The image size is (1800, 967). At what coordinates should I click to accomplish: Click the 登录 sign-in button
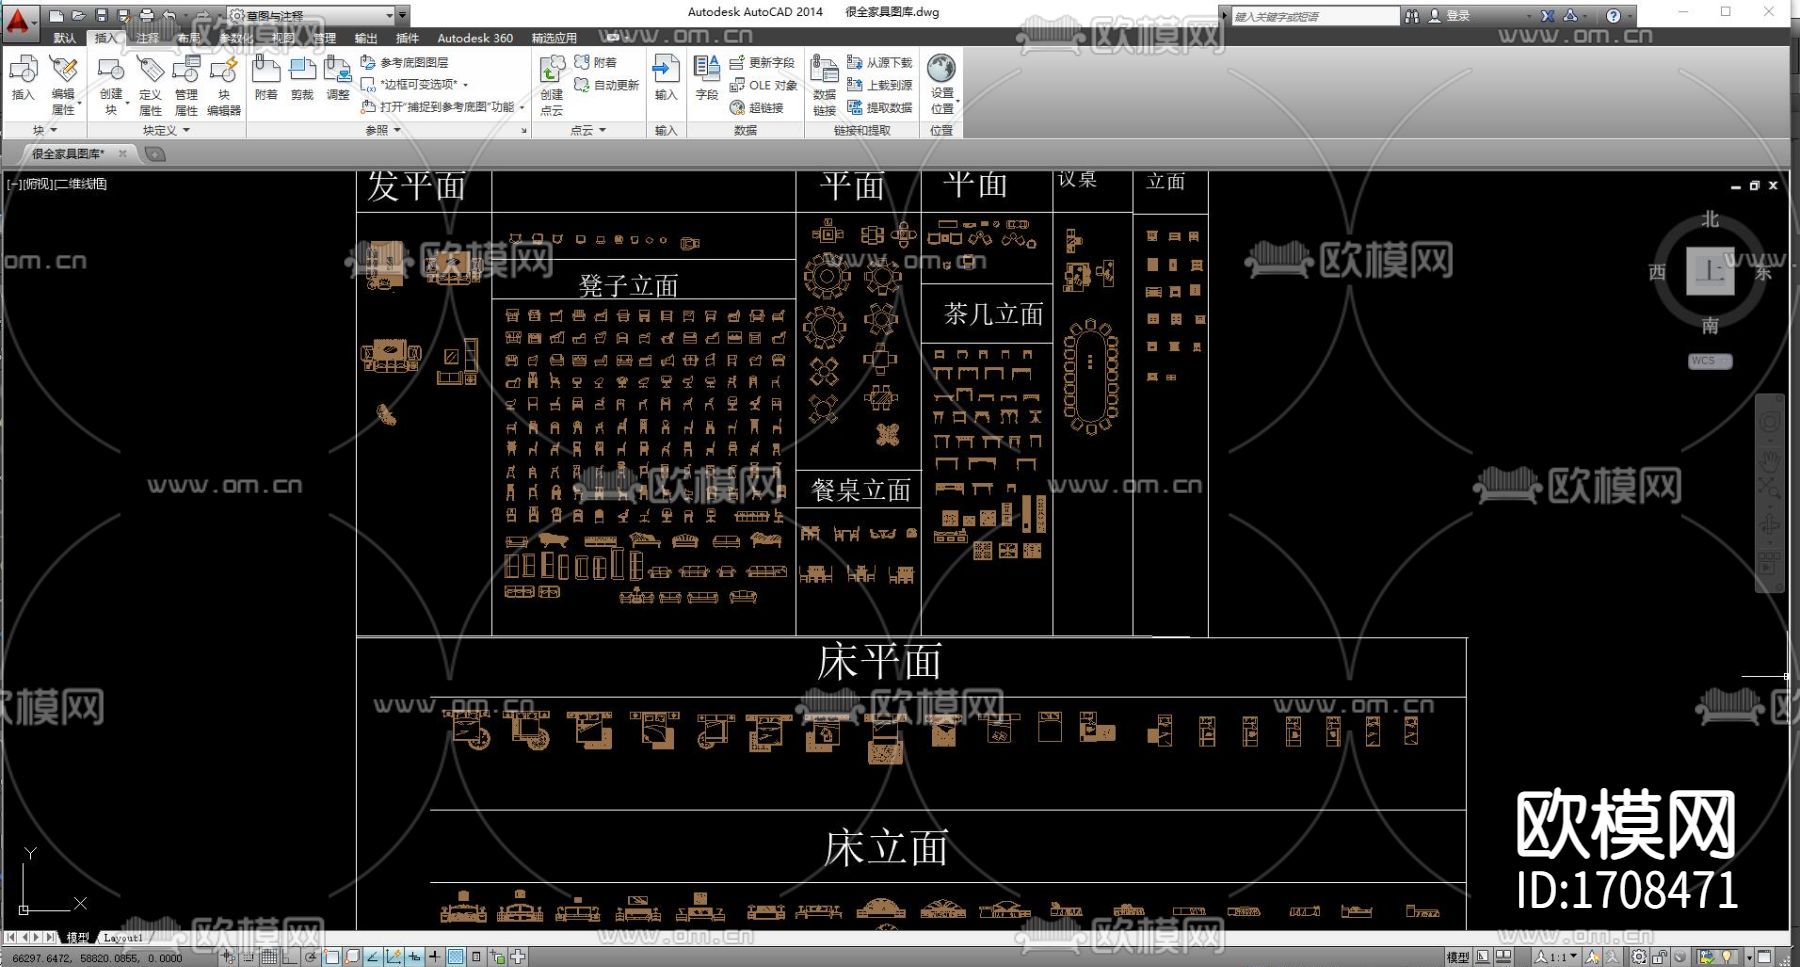coord(1450,15)
